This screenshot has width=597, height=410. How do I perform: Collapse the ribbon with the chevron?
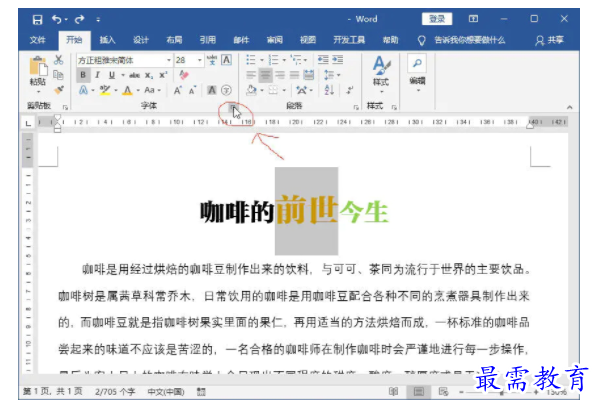(570, 107)
